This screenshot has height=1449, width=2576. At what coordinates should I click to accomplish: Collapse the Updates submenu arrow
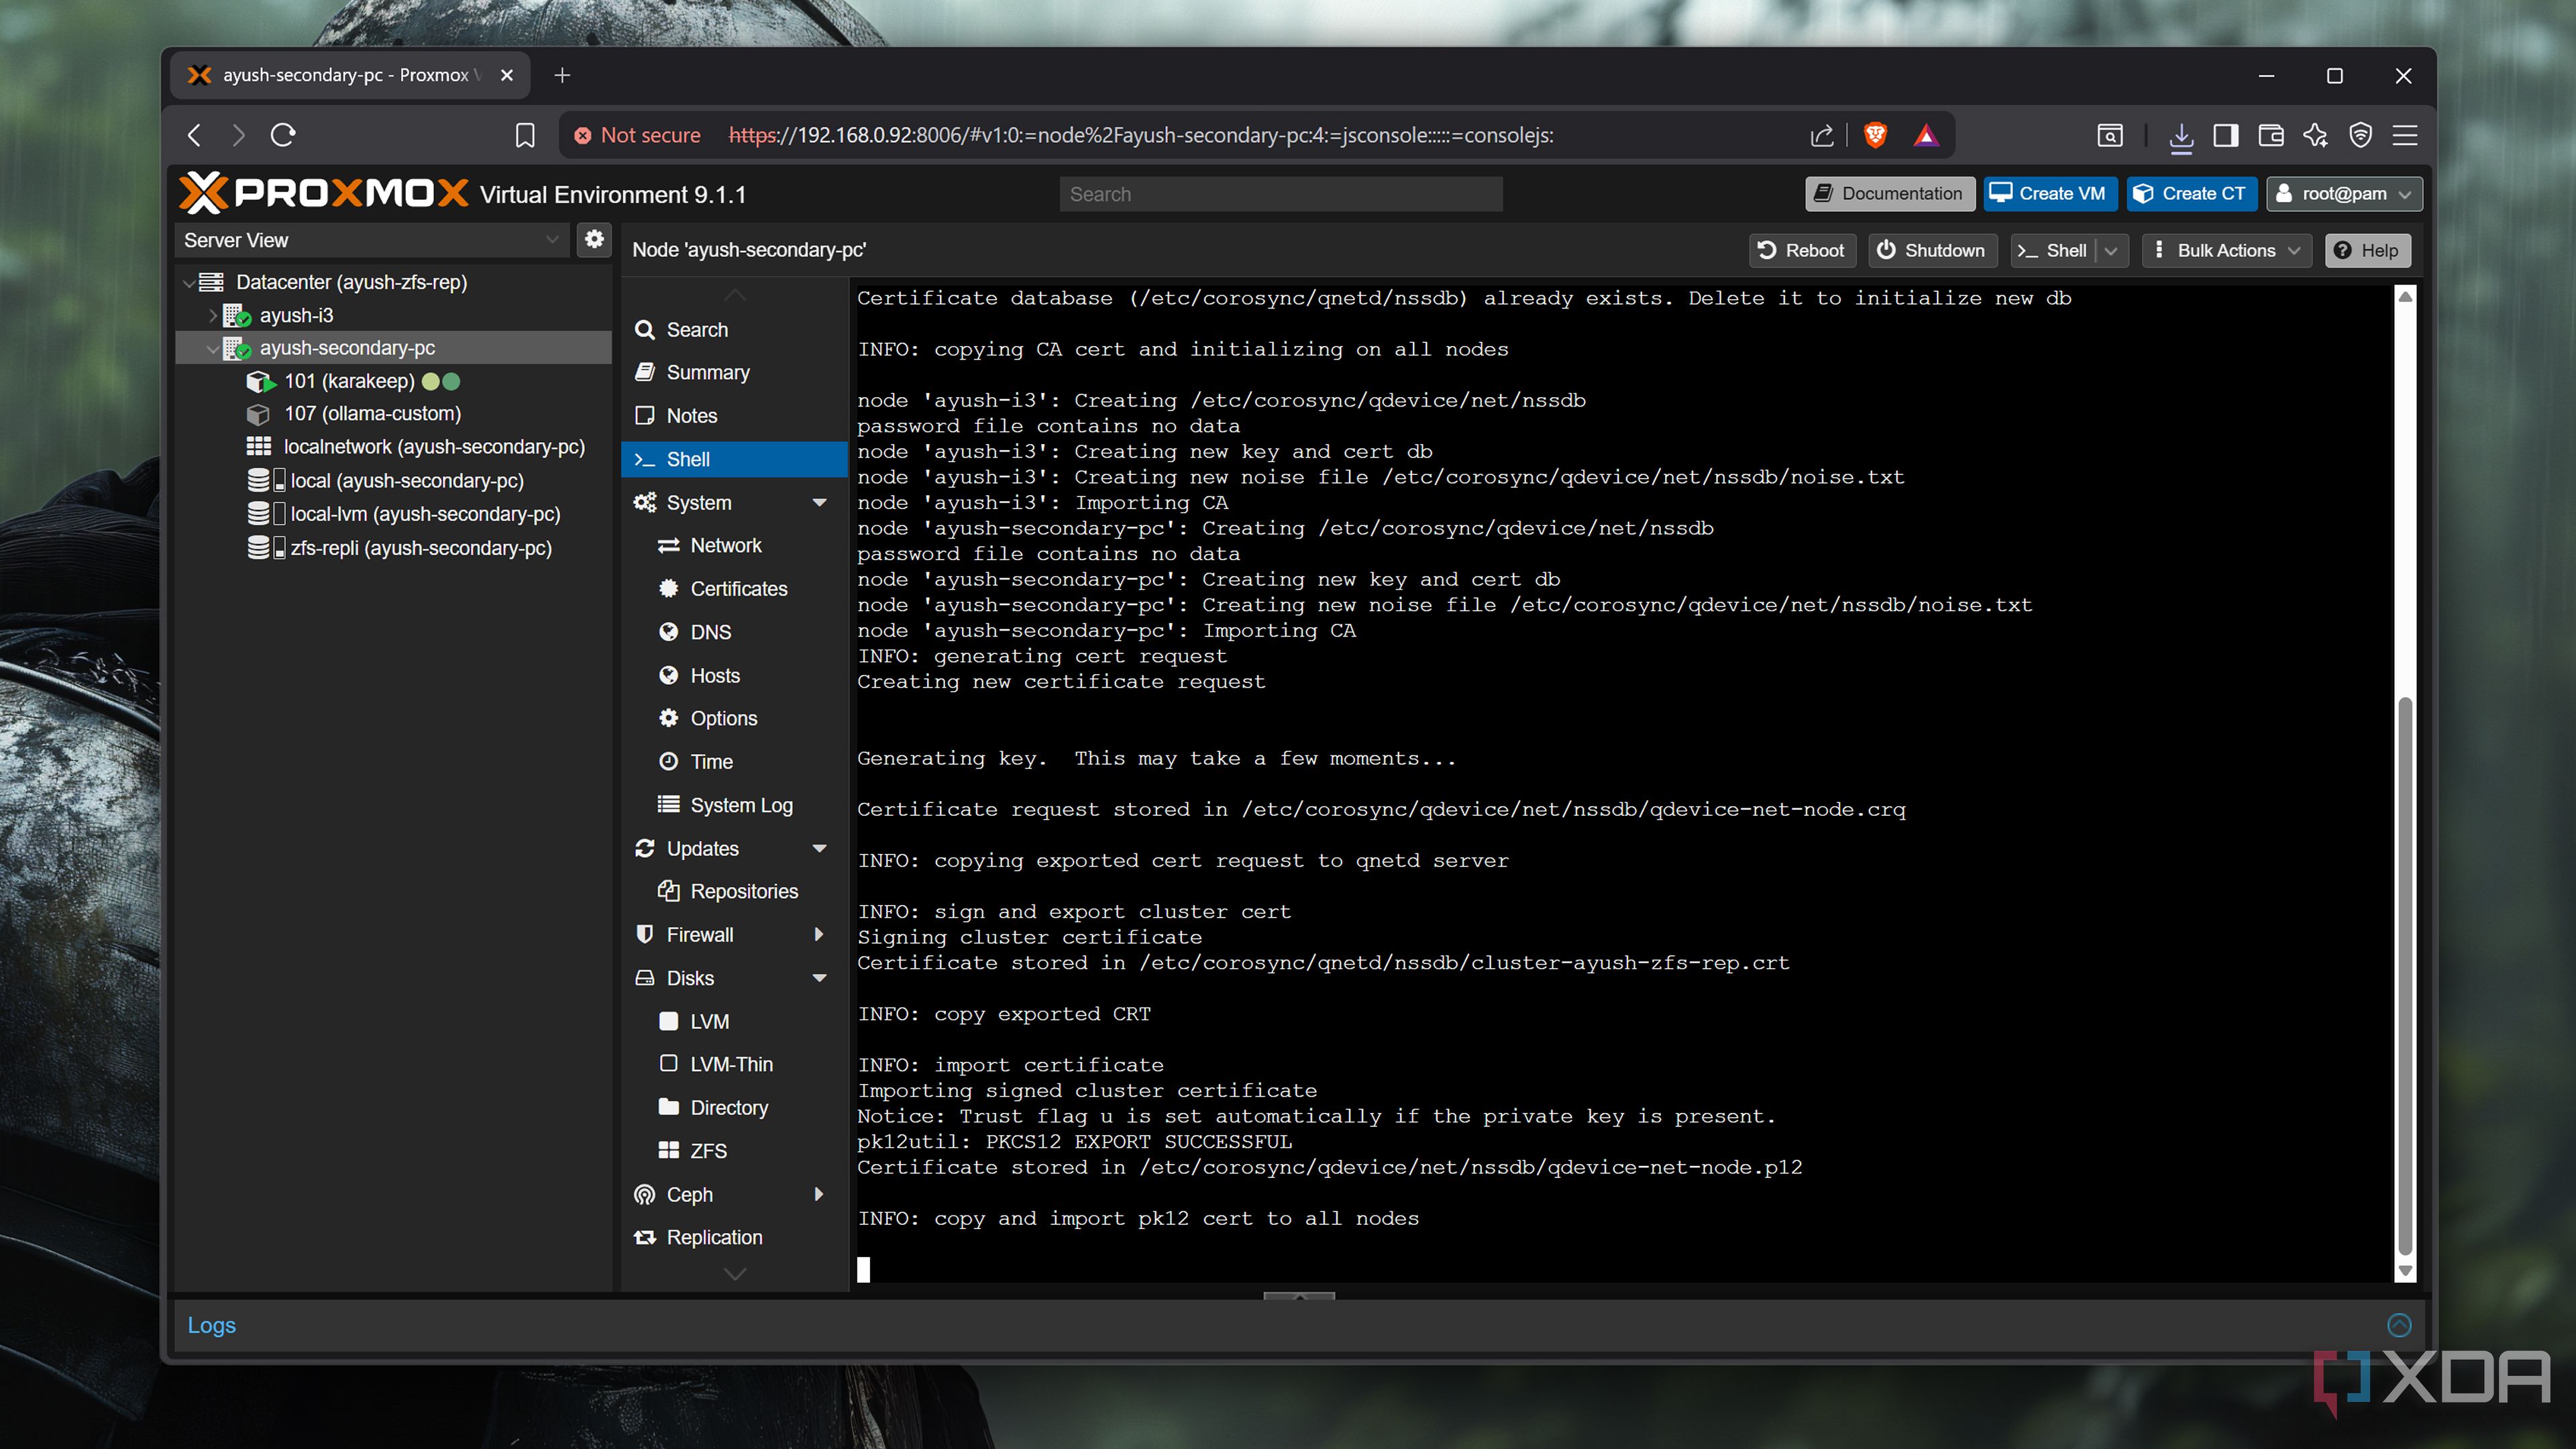[819, 848]
